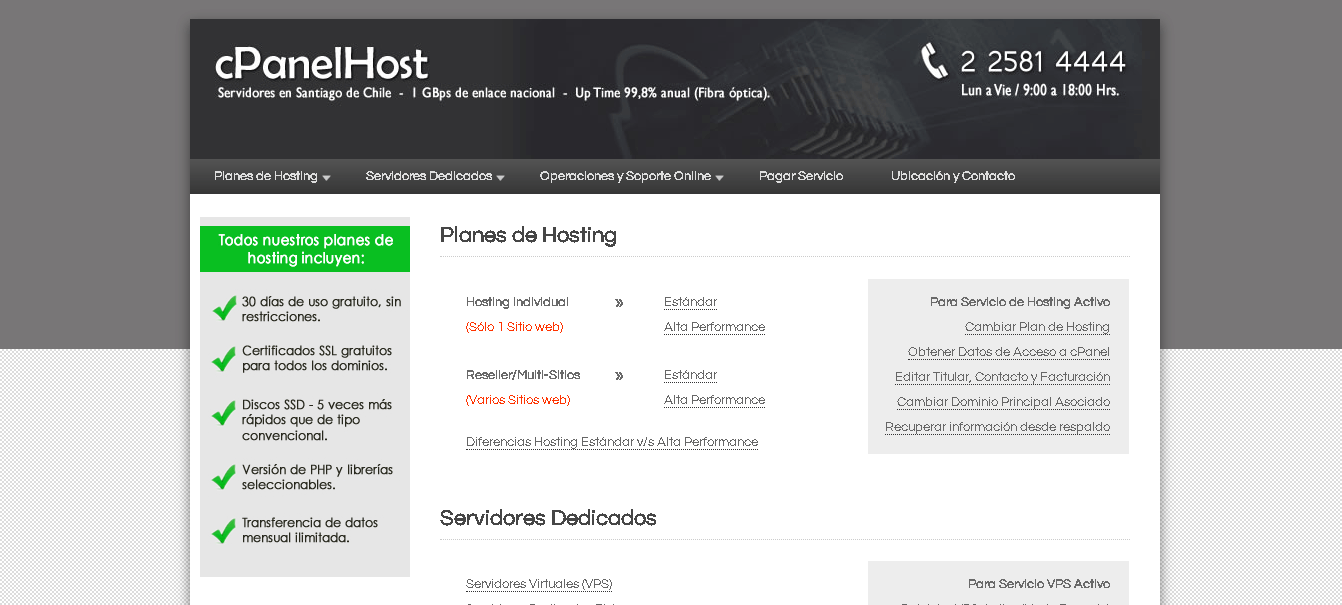Open Alta Performance link for Reseller/Multi-Sitios
1342x605 pixels.
point(714,400)
